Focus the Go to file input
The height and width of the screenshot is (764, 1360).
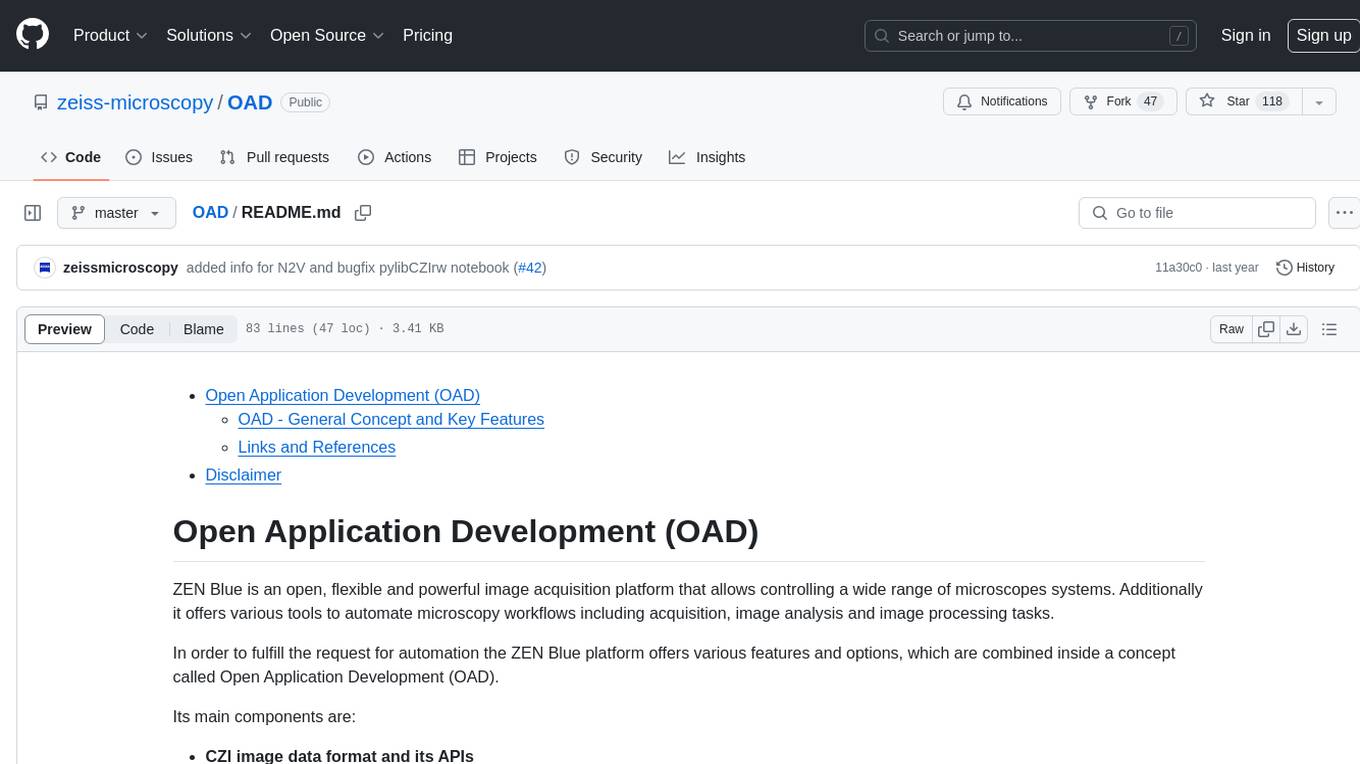point(1197,213)
